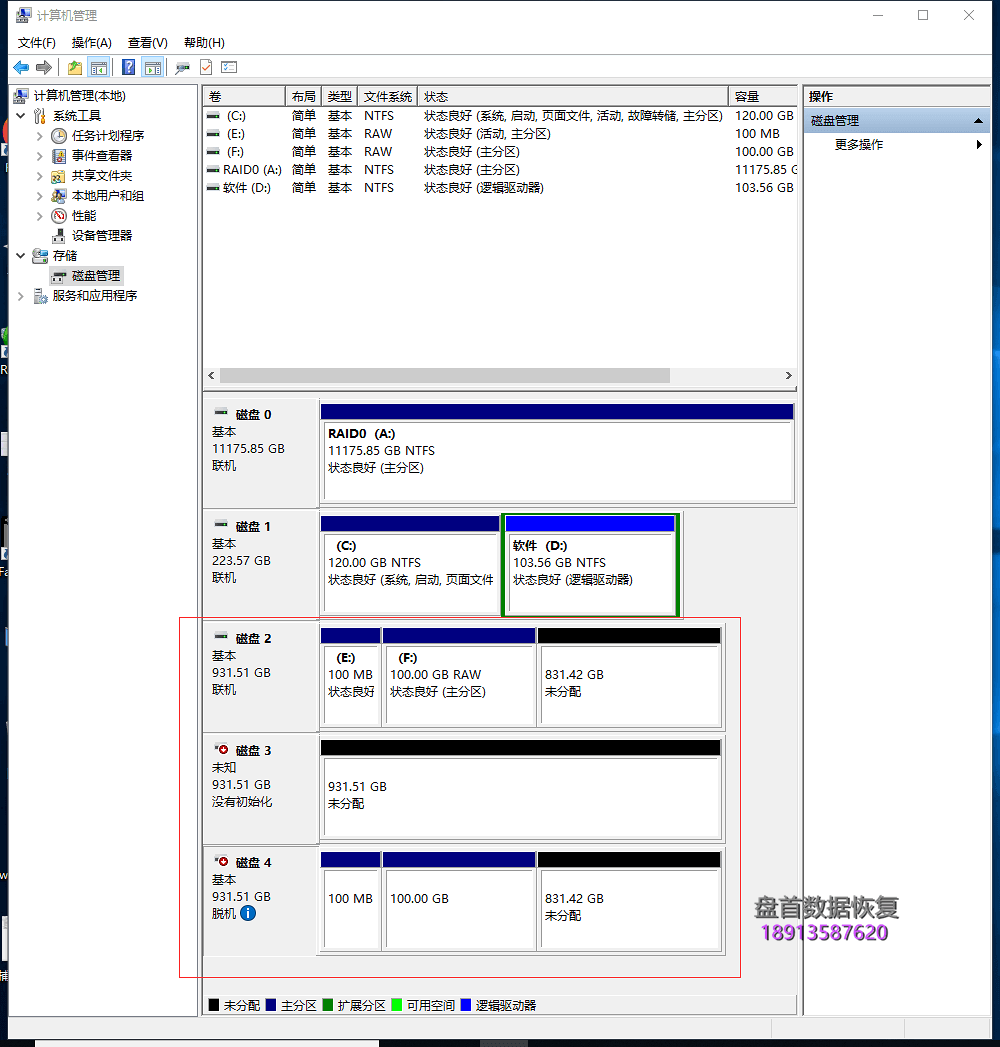Sort by the 容量 column header
1000x1047 pixels.
pos(763,97)
